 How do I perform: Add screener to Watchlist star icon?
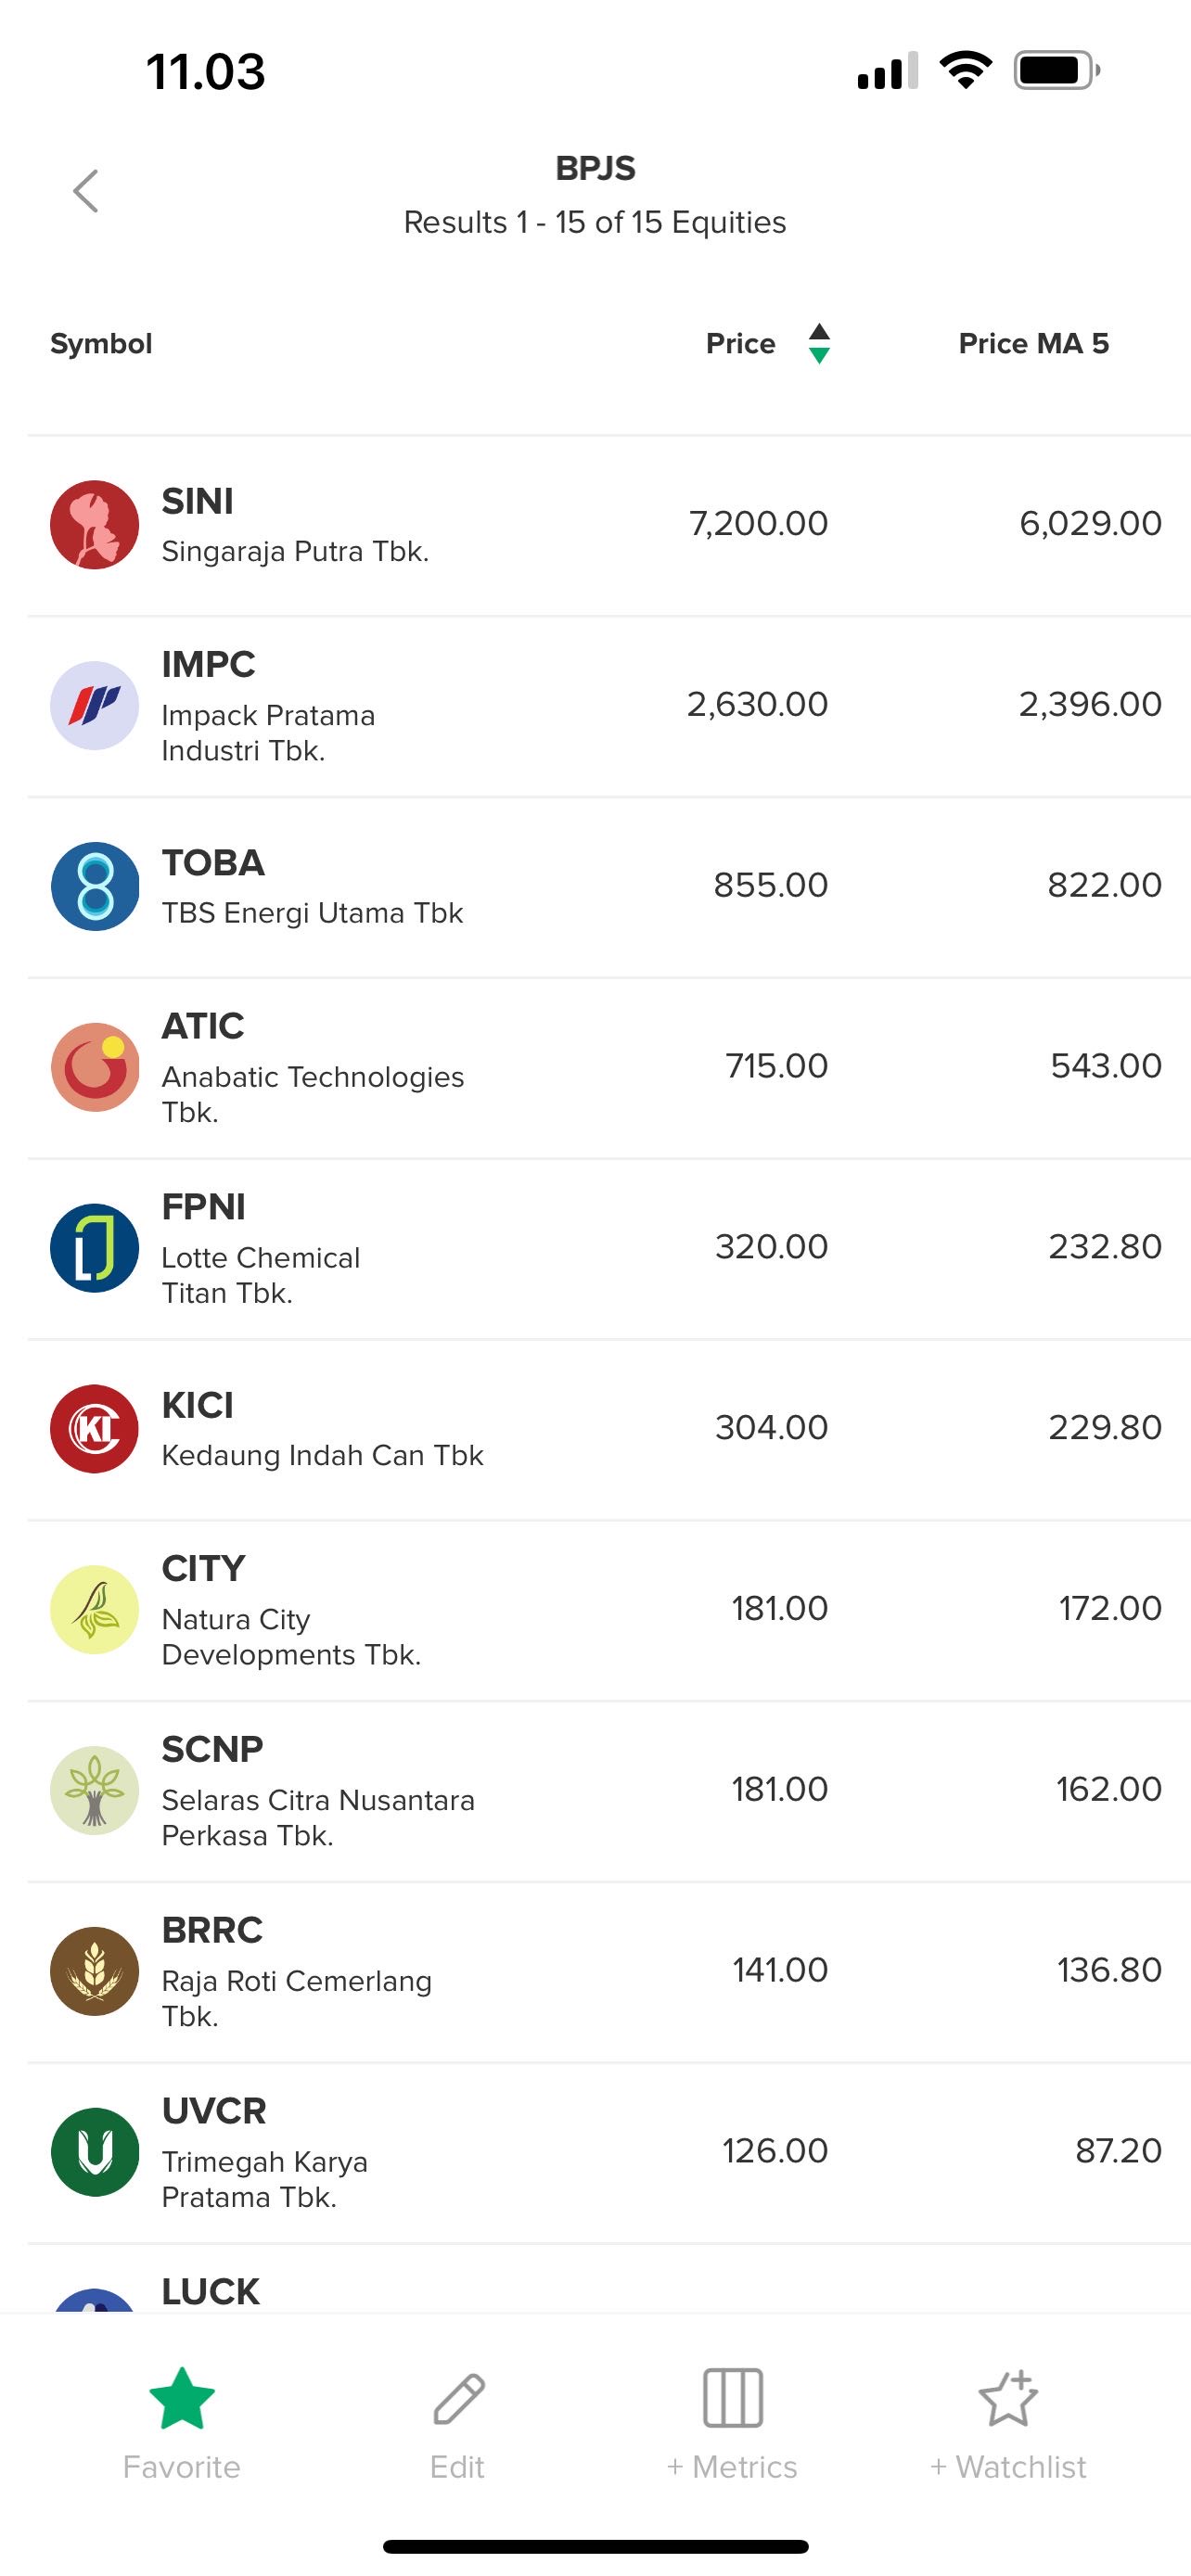pyautogui.click(x=1008, y=2399)
